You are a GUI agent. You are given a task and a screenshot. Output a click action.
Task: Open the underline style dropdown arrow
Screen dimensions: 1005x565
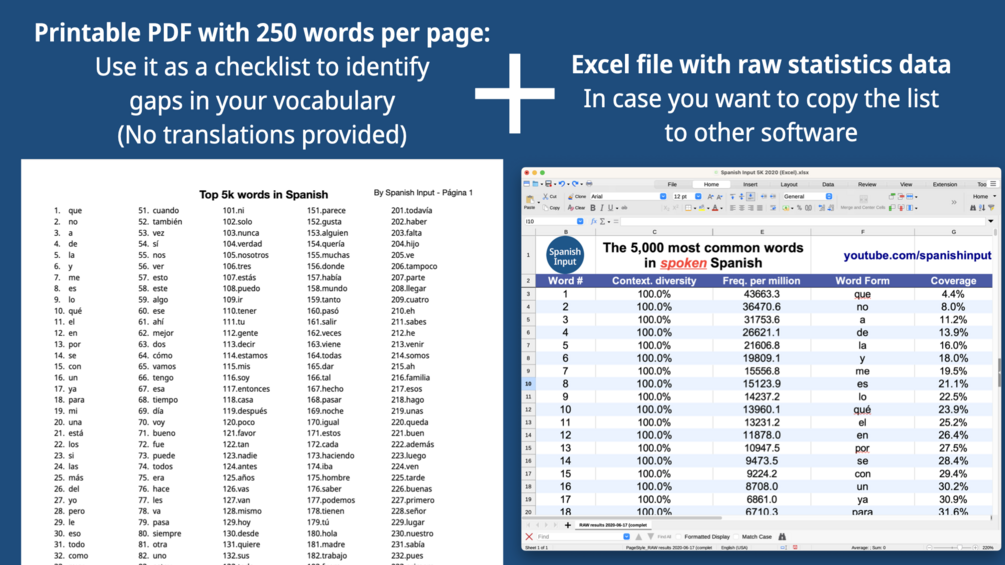pyautogui.click(x=617, y=209)
